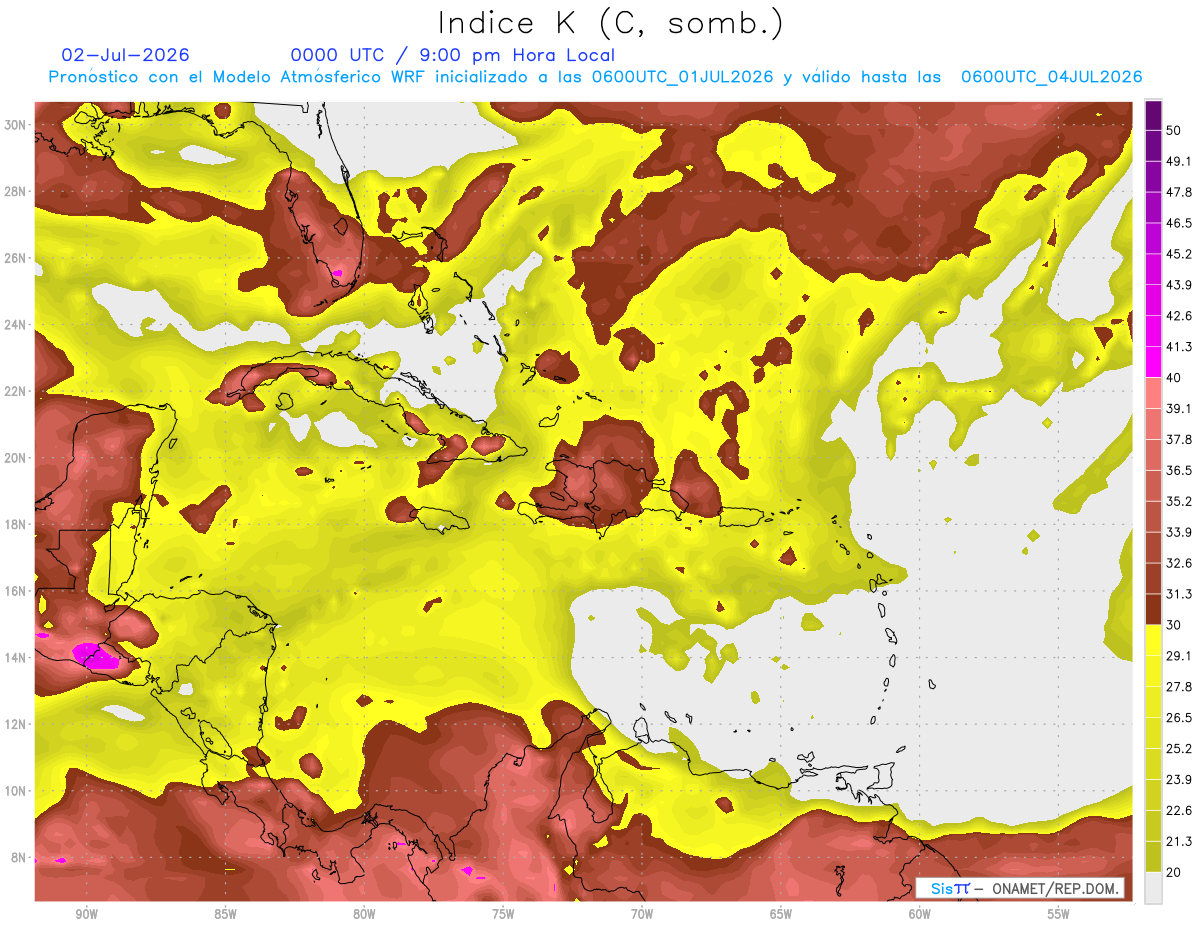Click the longitude axis label "60W"
The image size is (1200, 927).
(920, 914)
